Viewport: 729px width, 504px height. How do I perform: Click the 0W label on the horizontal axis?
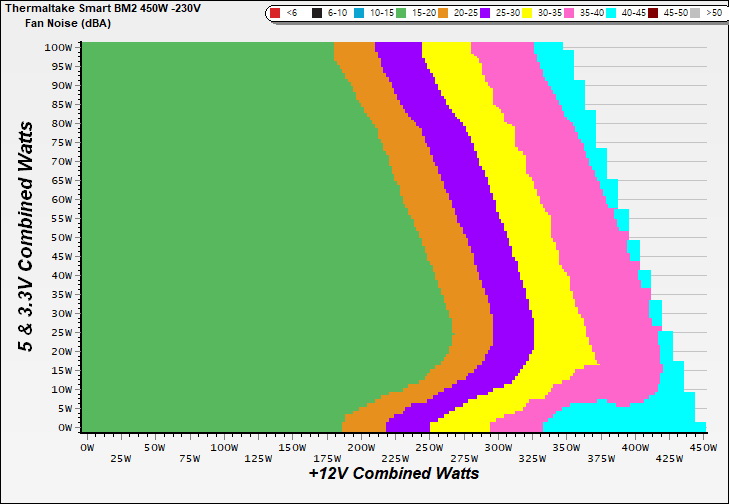87,447
